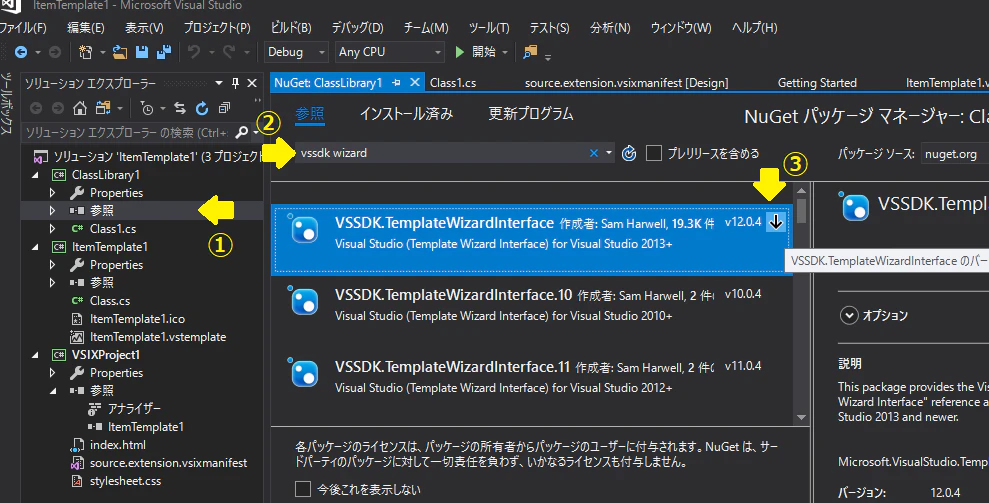Screen dimensions: 989x503
Task: Toggle the Include prerelease checkbox
Action: click(654, 153)
